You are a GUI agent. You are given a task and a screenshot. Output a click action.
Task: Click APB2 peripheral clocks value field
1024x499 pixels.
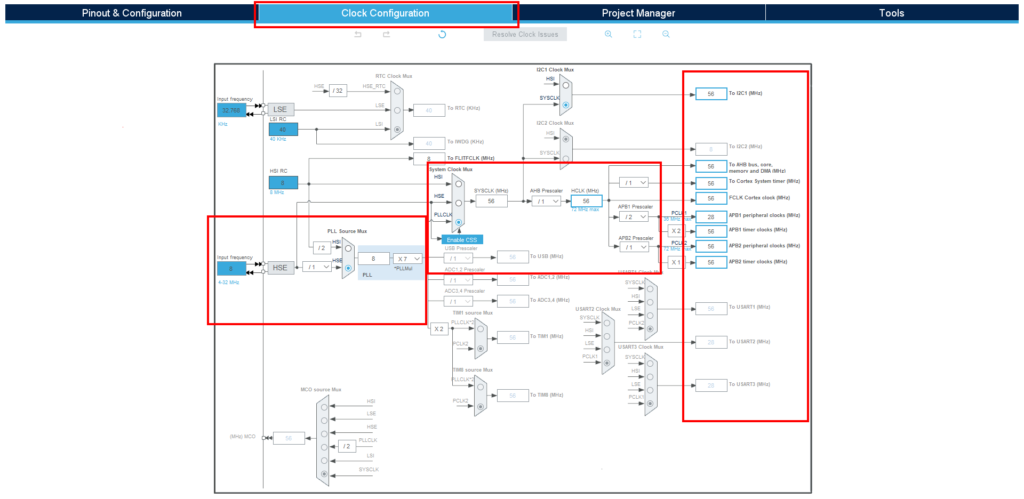point(711,246)
